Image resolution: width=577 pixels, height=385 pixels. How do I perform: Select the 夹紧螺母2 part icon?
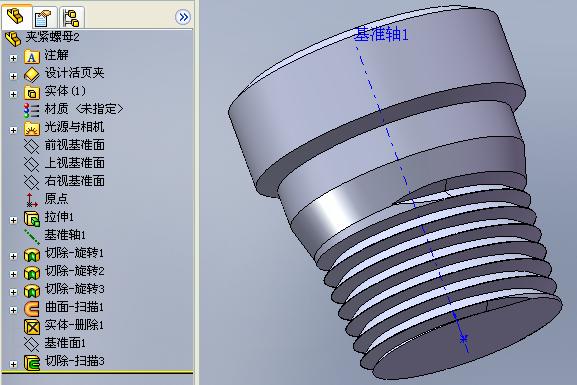pyautogui.click(x=13, y=38)
